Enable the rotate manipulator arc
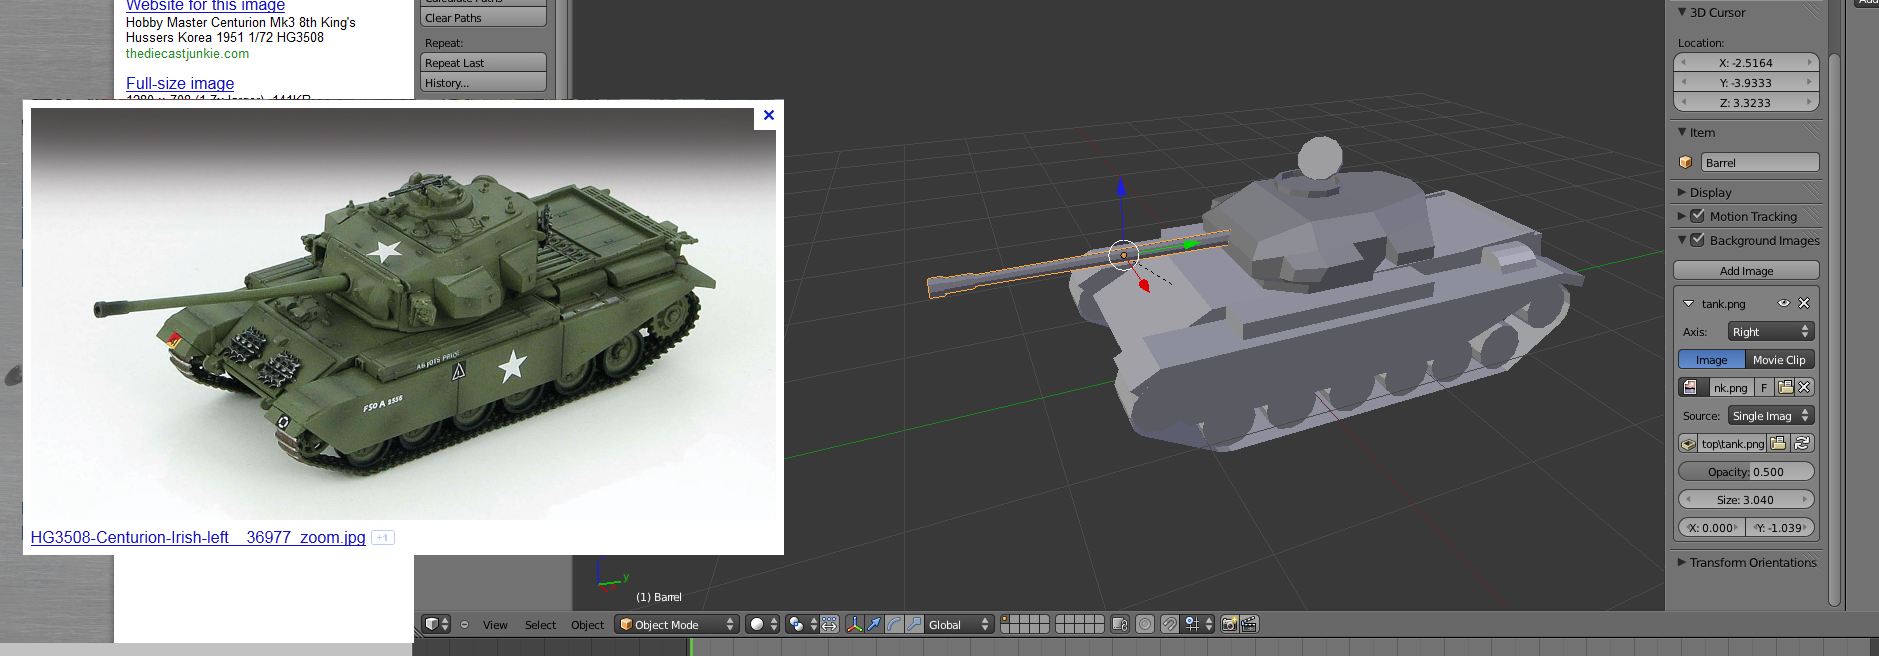1879x656 pixels. coord(894,624)
